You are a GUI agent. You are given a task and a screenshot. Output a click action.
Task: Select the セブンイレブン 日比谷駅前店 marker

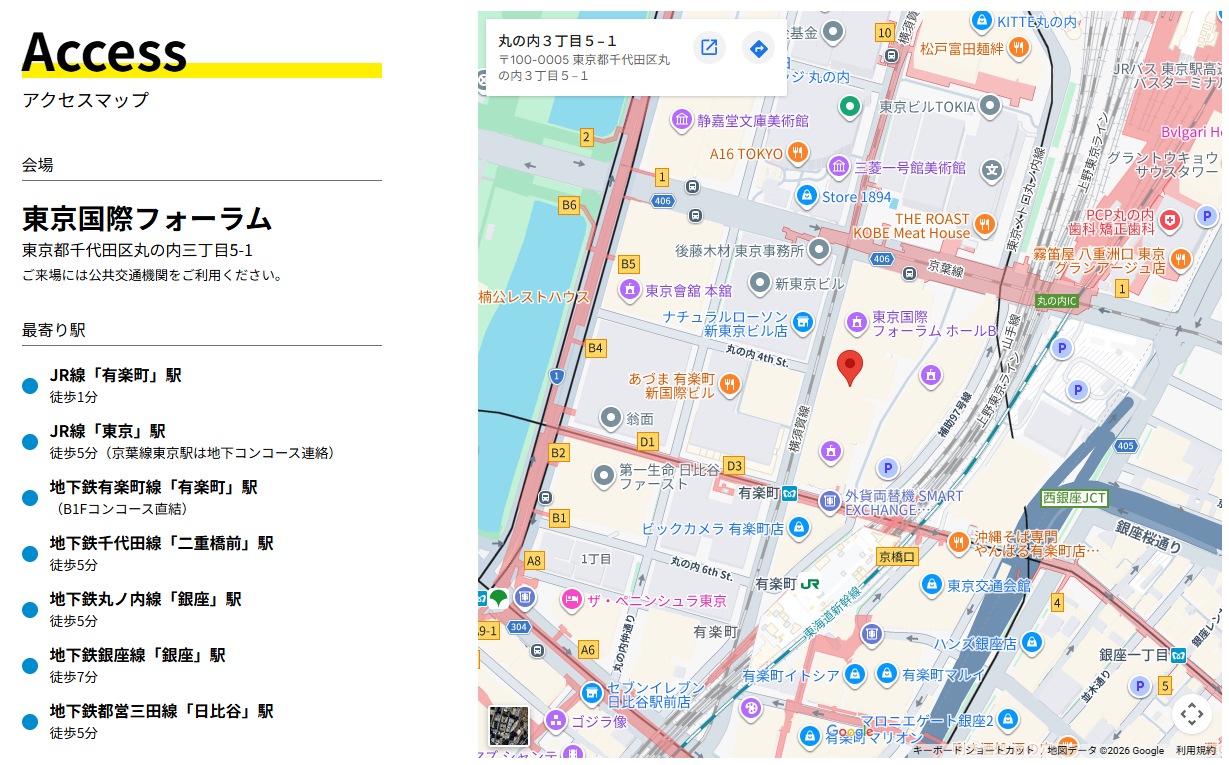coord(592,692)
